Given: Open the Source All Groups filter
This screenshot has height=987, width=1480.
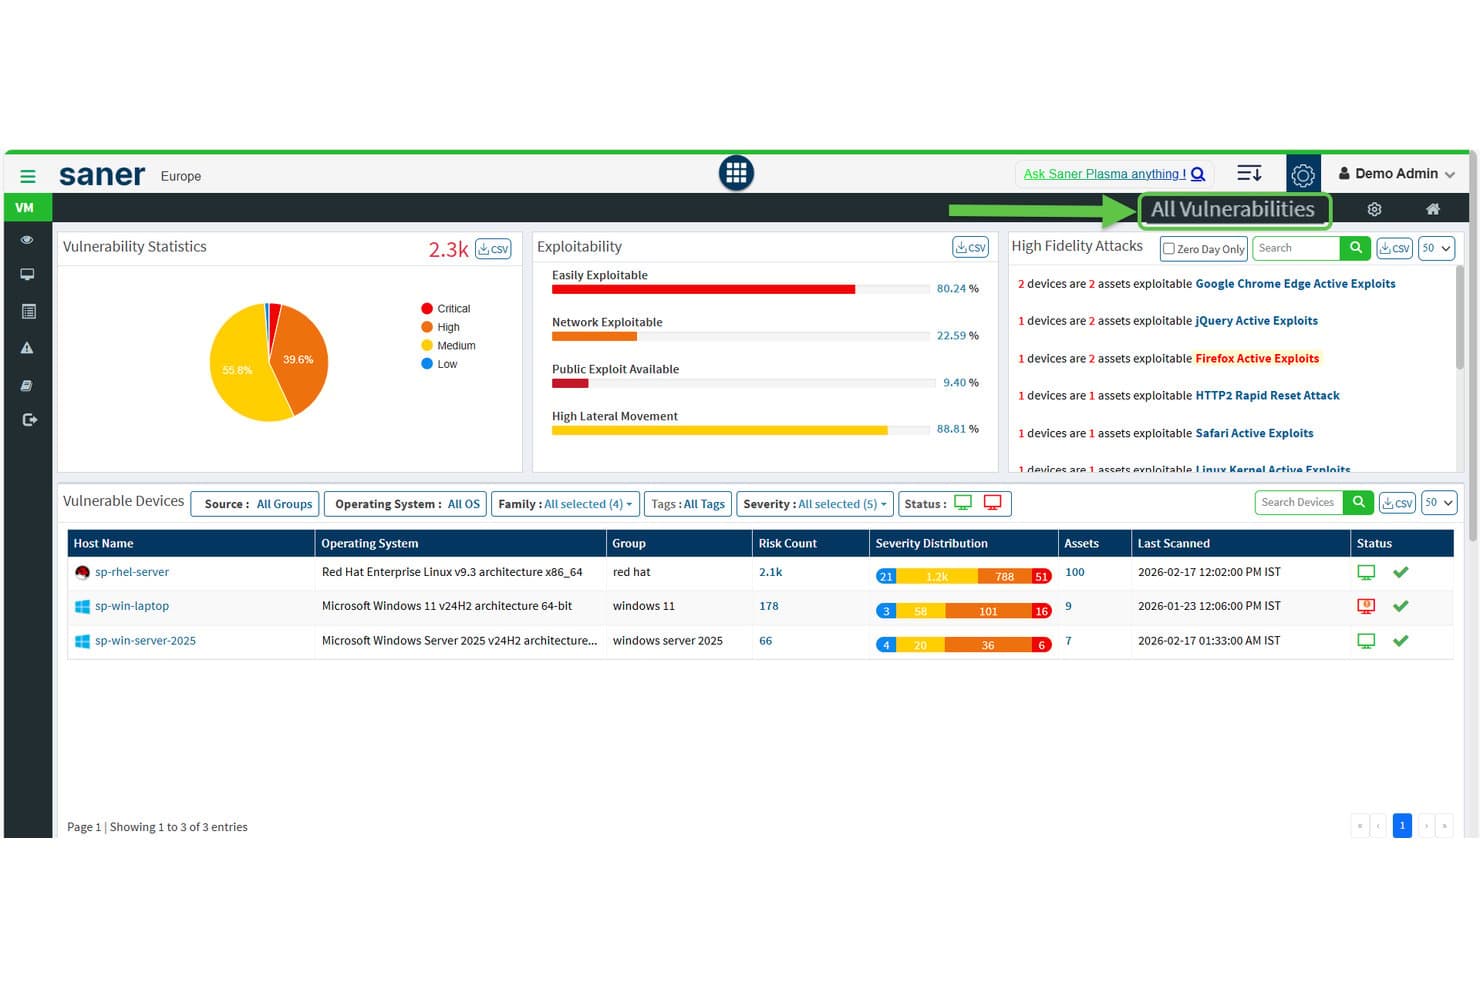Looking at the screenshot, I should pyautogui.click(x=255, y=504).
